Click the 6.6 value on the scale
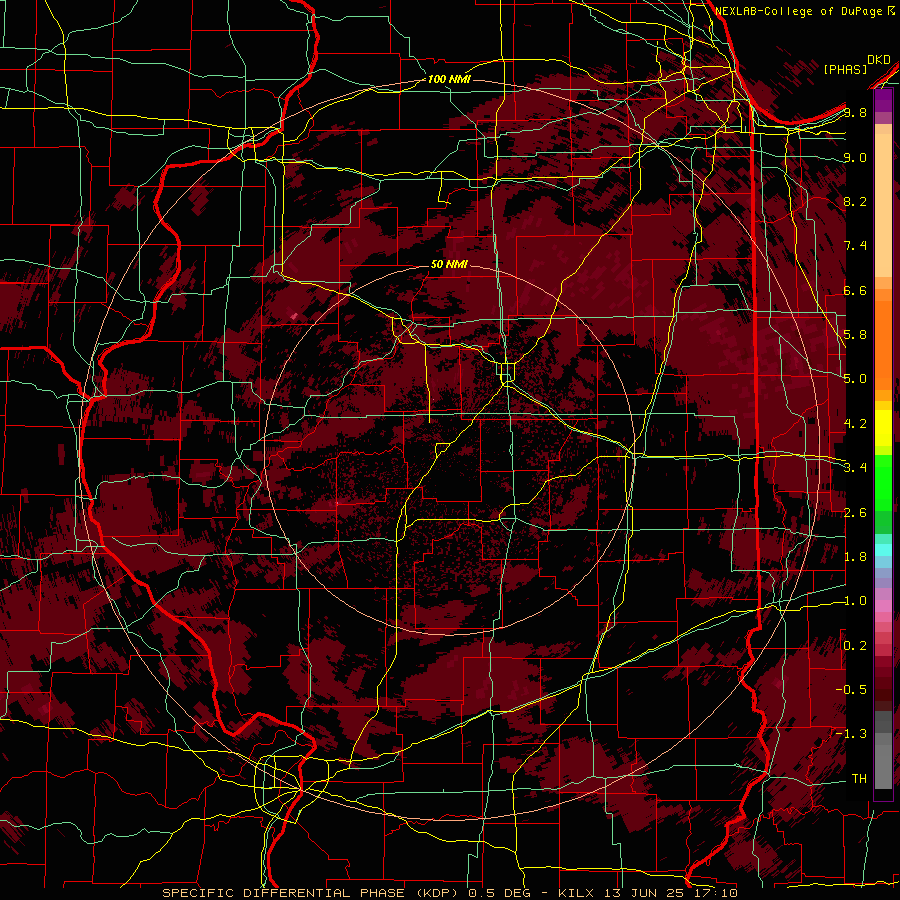Viewport: 900px width, 900px height. [855, 290]
